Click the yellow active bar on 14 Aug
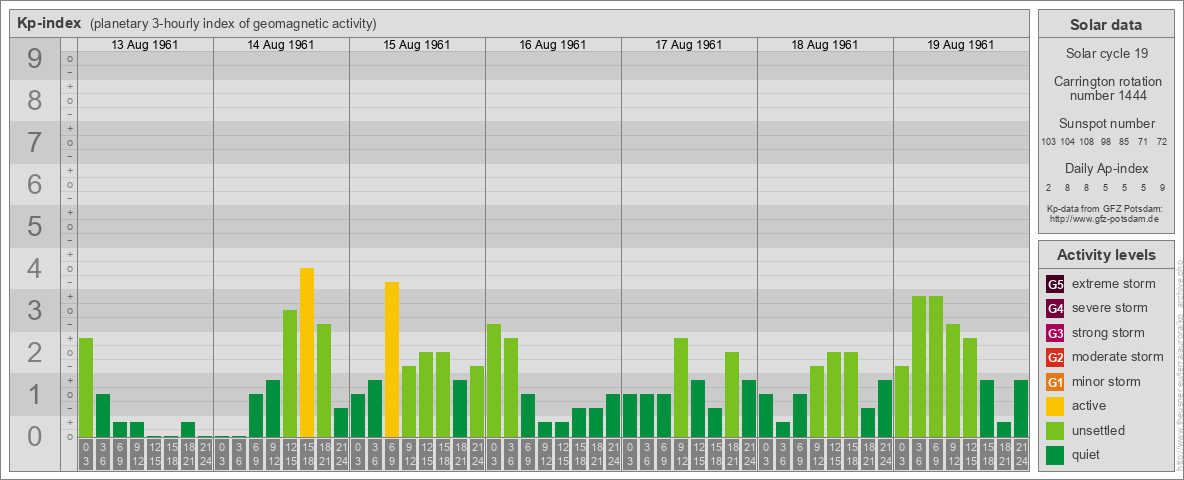This screenshot has height=480, width=1184. point(307,352)
